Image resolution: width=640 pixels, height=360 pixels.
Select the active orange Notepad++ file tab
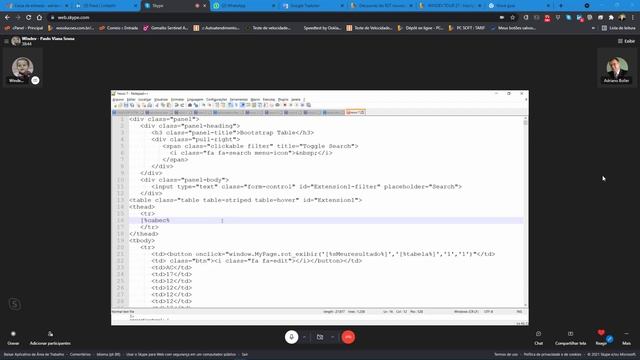[x=355, y=112]
